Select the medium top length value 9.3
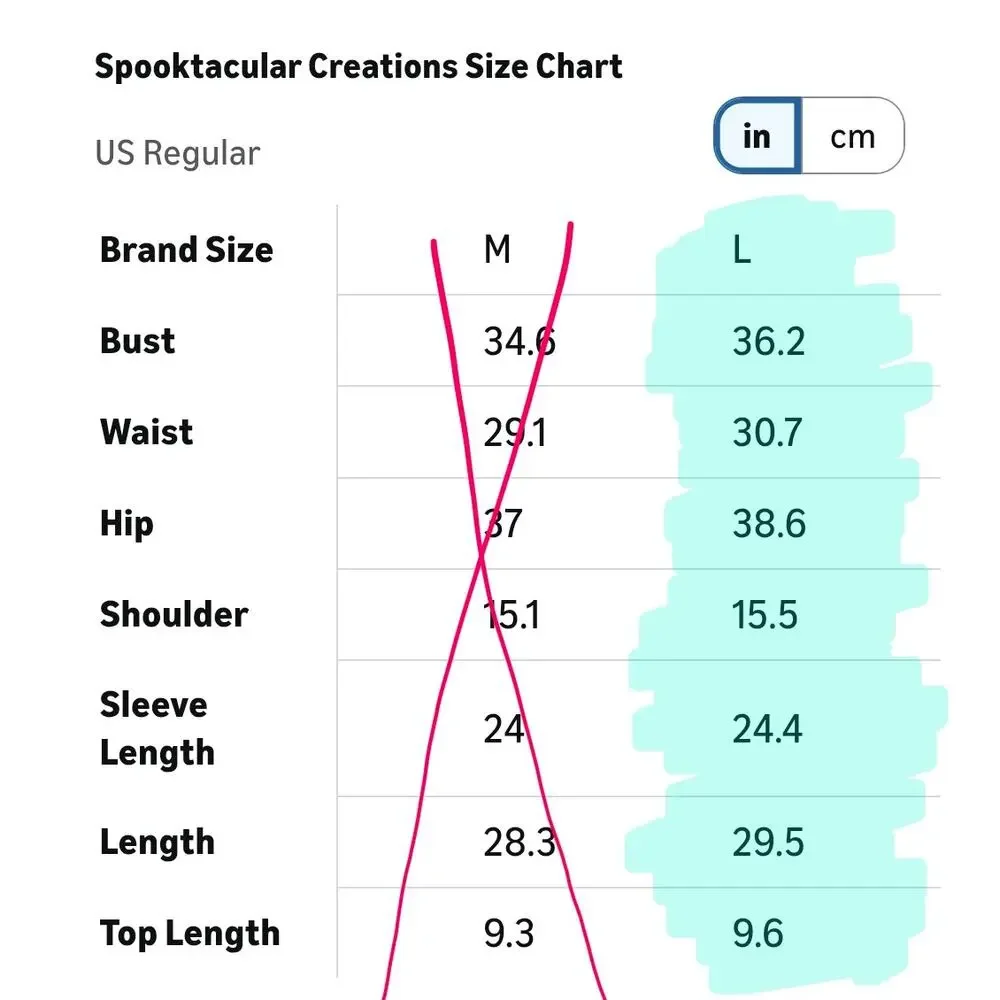The image size is (1000, 1000). [x=508, y=934]
